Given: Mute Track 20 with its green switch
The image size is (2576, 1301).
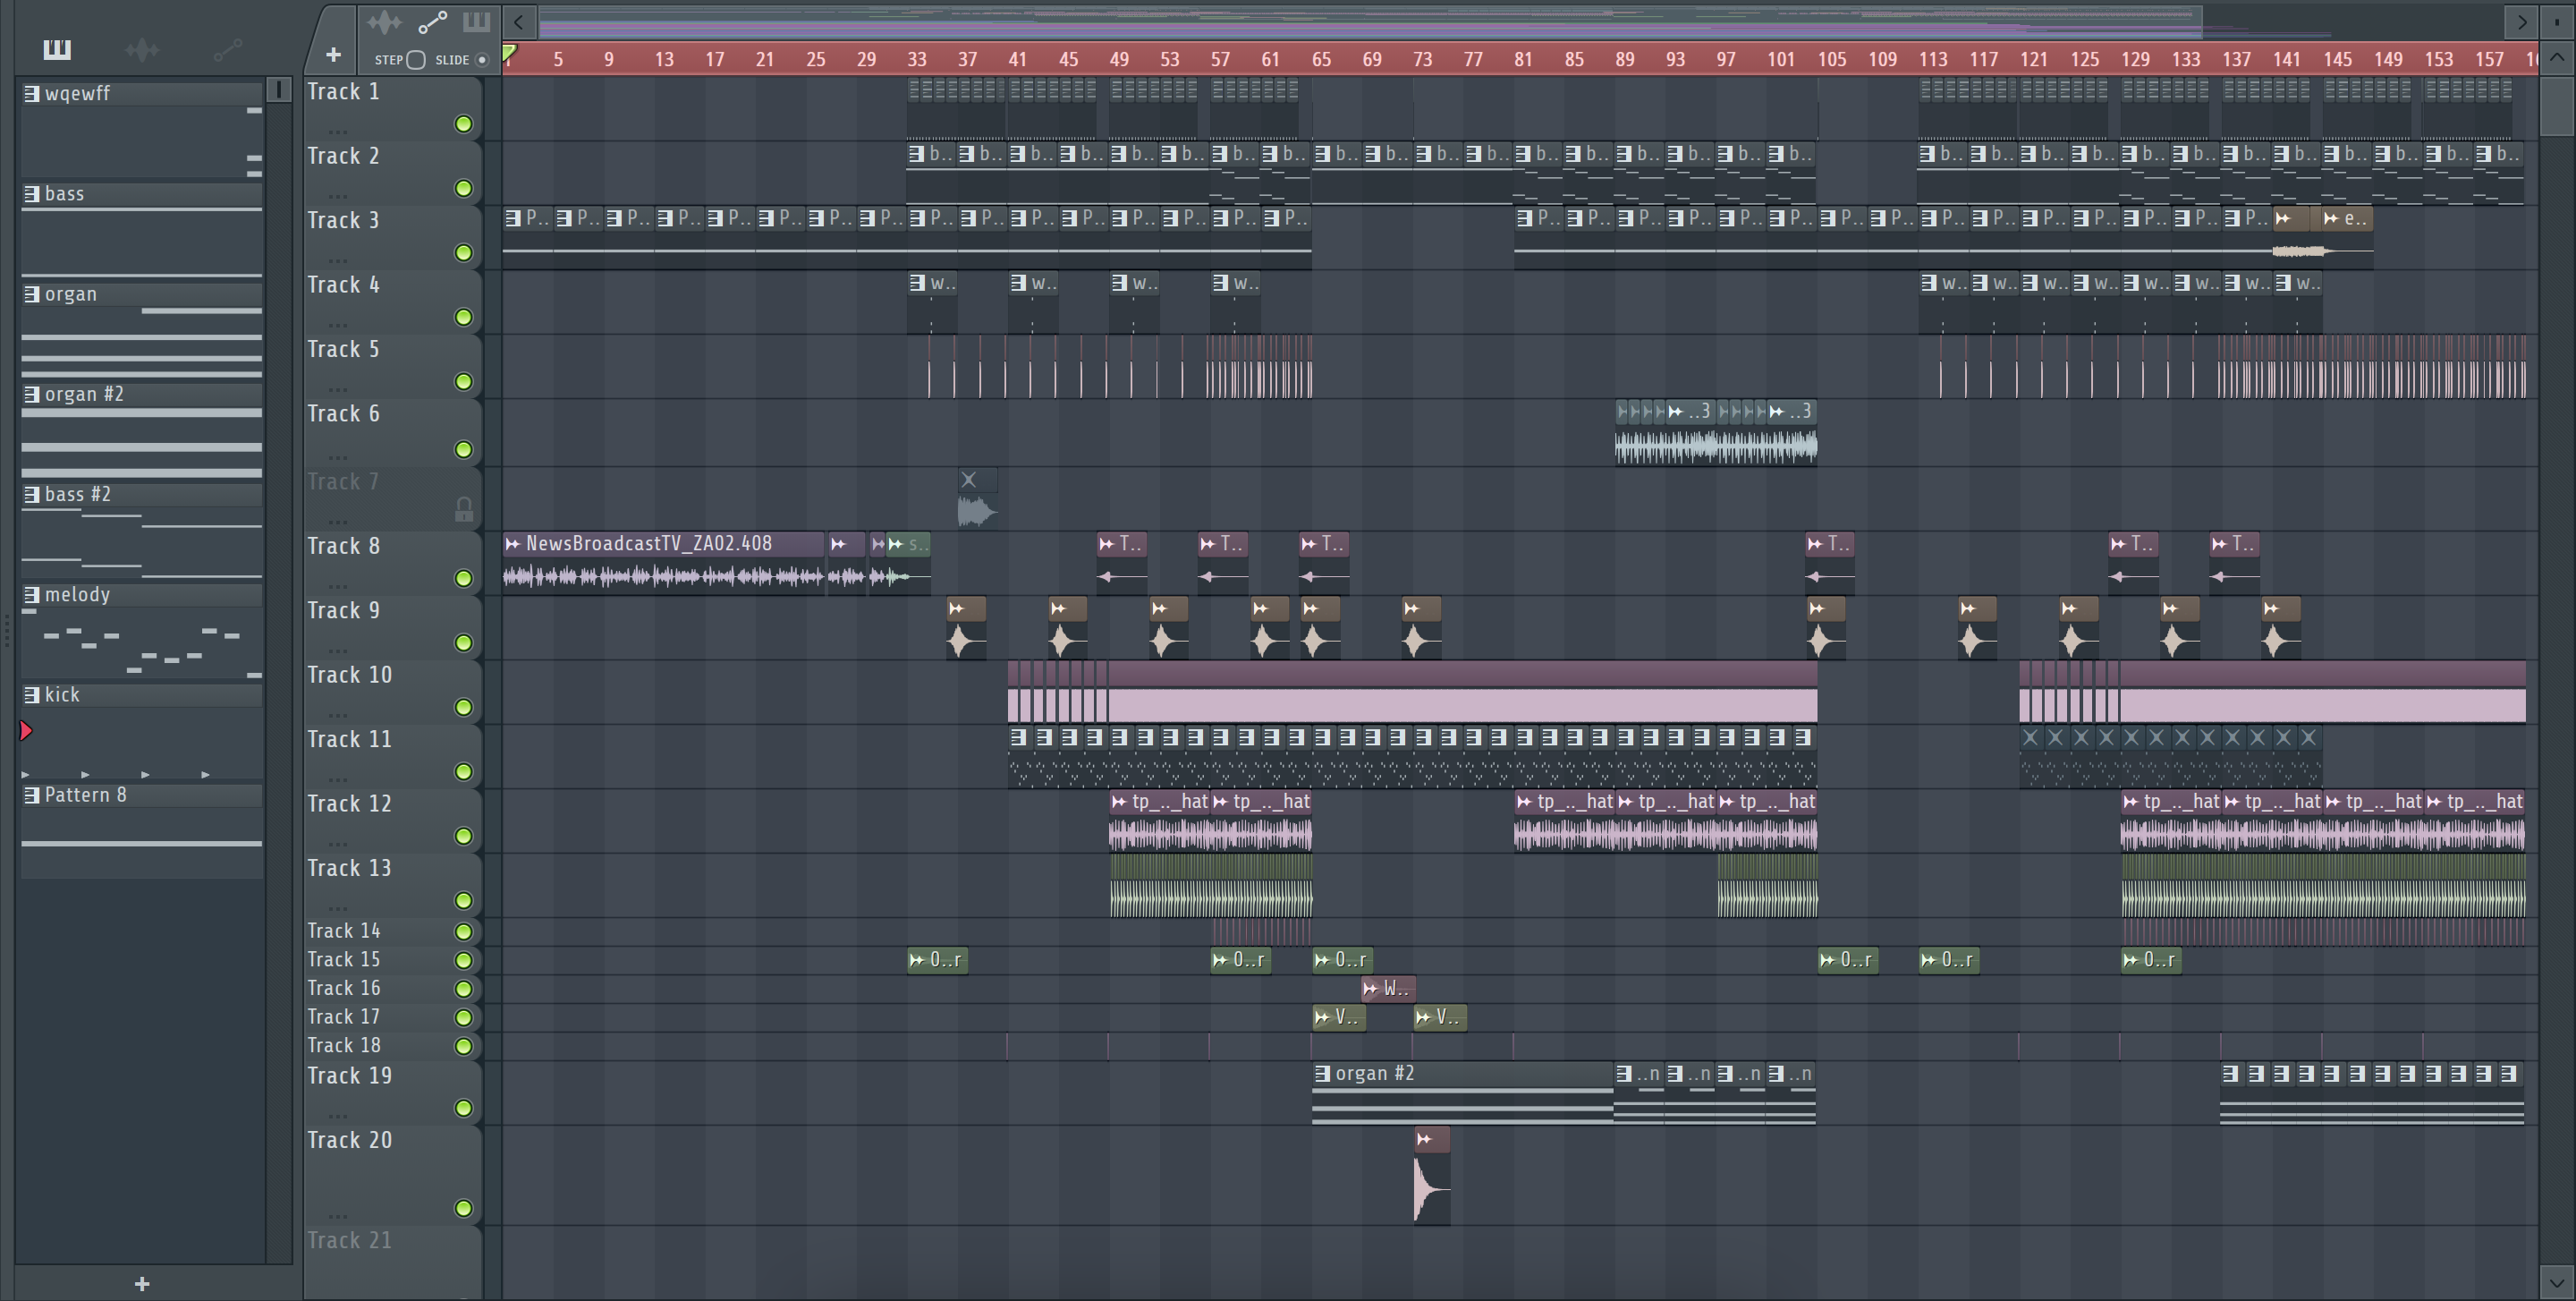Looking at the screenshot, I should click(464, 1208).
